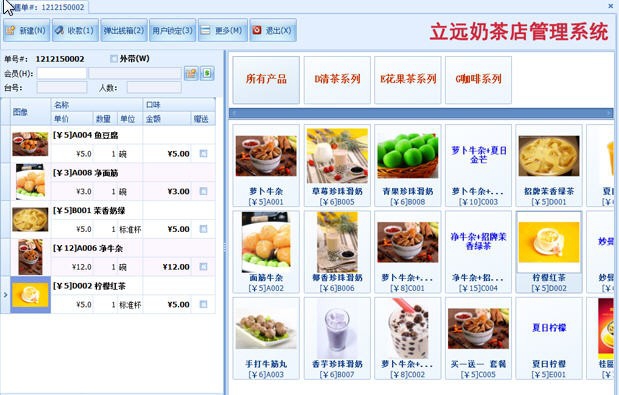Open the 更多(M) menu
This screenshot has height=395, width=619.
[223, 30]
